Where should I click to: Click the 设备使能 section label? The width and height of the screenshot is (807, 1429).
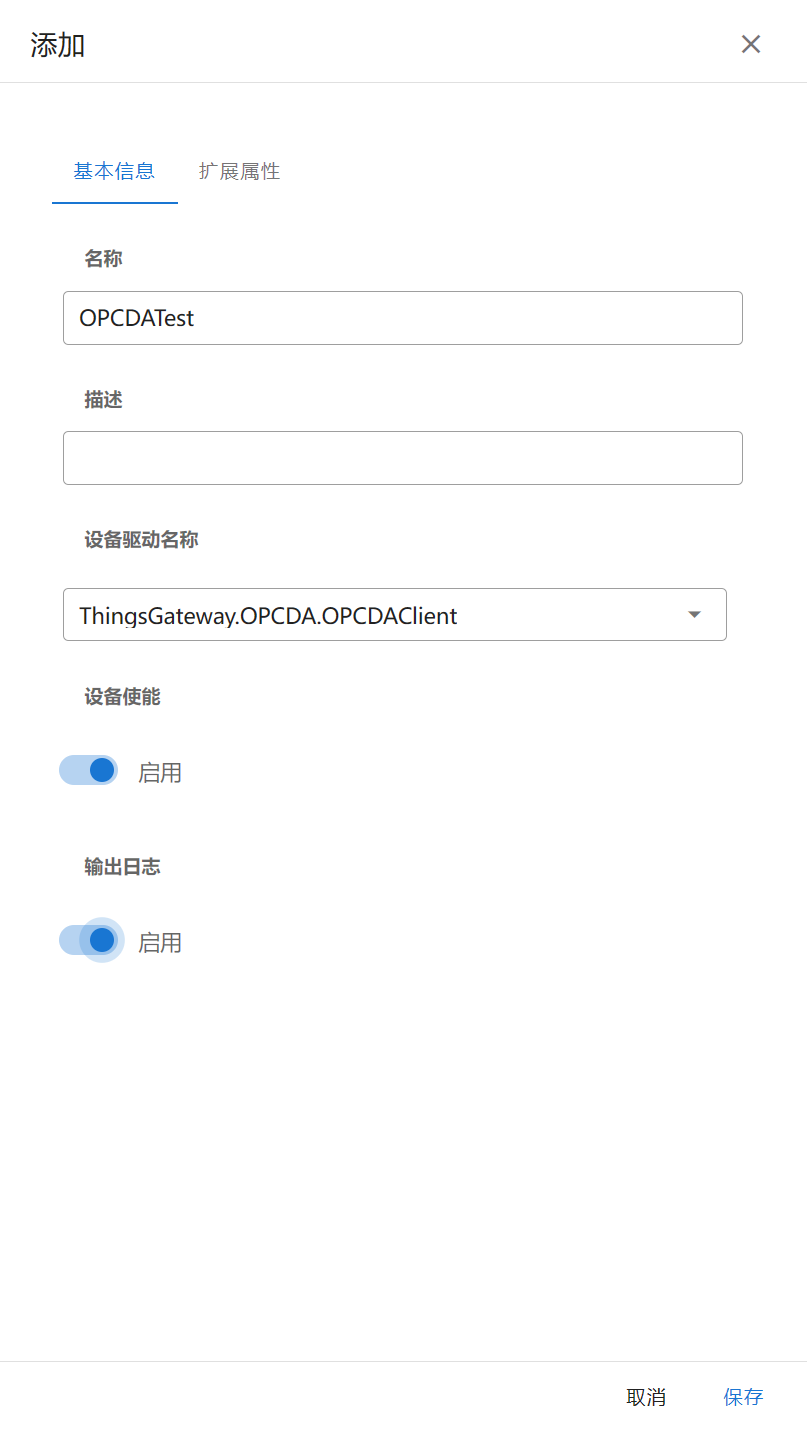(122, 697)
